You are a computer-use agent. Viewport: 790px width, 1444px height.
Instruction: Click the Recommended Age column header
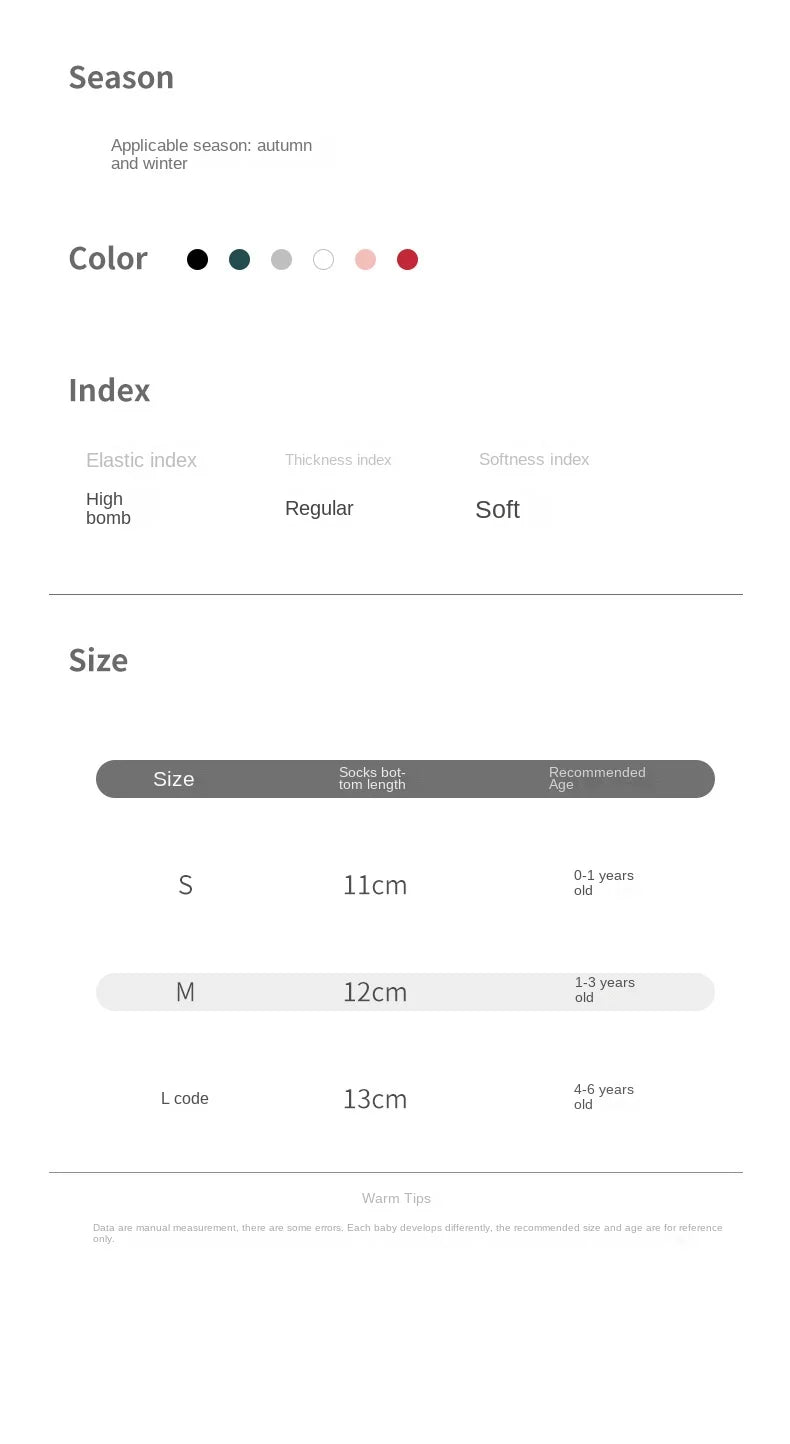[x=597, y=778]
